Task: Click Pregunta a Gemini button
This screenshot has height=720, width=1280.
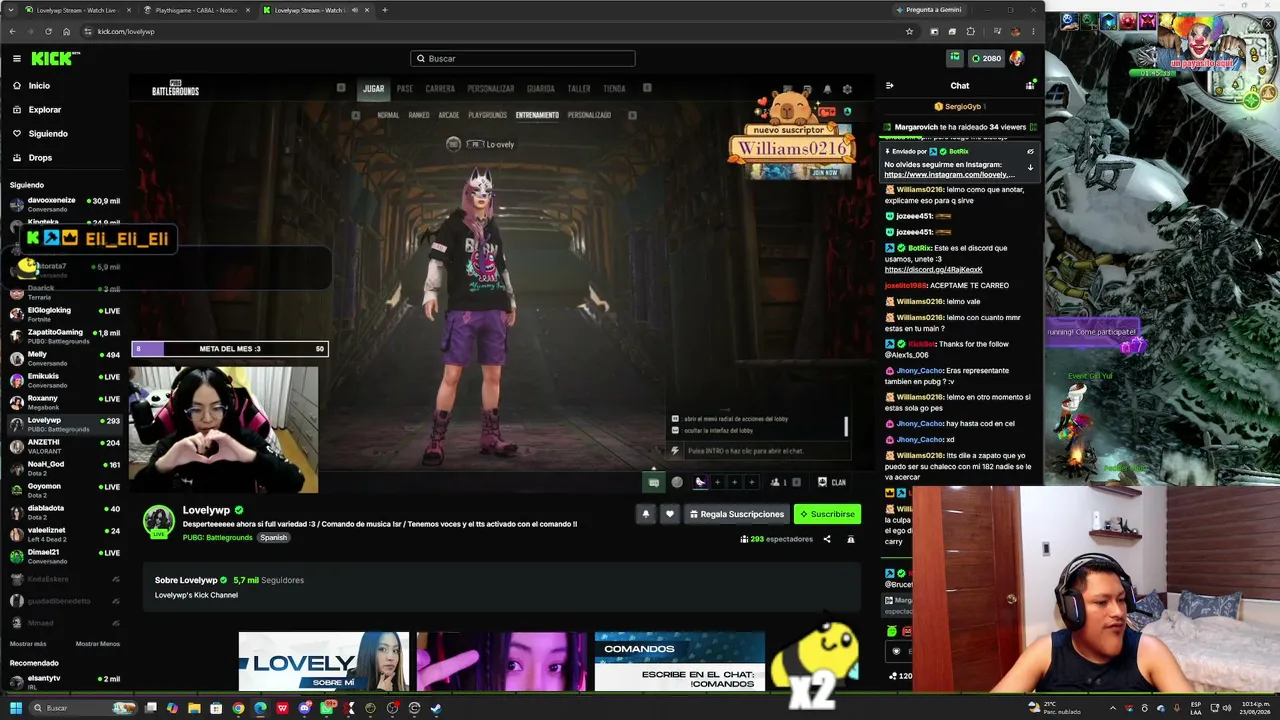Action: pyautogui.click(x=929, y=10)
